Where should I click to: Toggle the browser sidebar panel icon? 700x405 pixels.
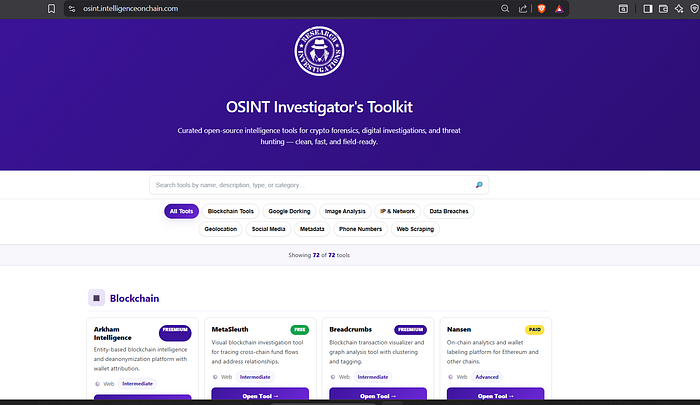[x=647, y=8]
